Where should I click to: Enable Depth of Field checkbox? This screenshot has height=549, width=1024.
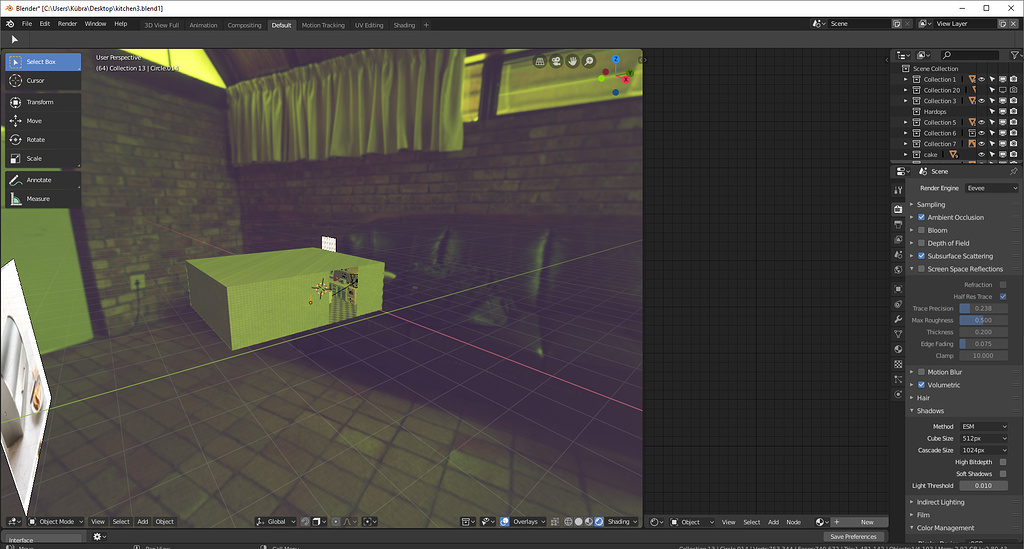[921, 243]
